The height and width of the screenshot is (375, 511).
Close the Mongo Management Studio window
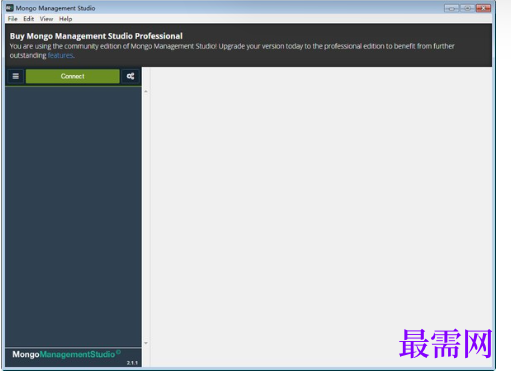[x=483, y=8]
